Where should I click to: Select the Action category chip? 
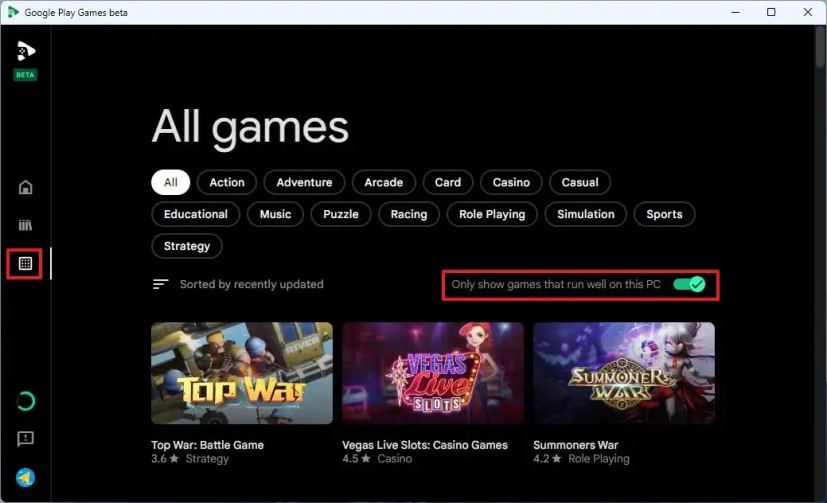point(227,182)
